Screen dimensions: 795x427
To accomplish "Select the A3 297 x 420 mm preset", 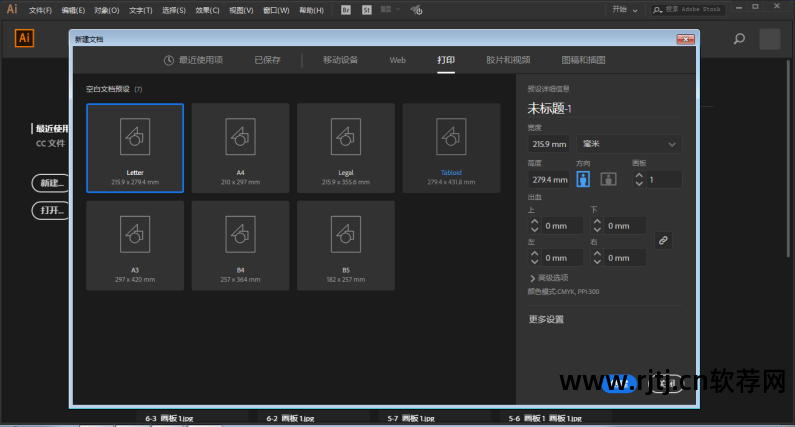I will pos(135,245).
